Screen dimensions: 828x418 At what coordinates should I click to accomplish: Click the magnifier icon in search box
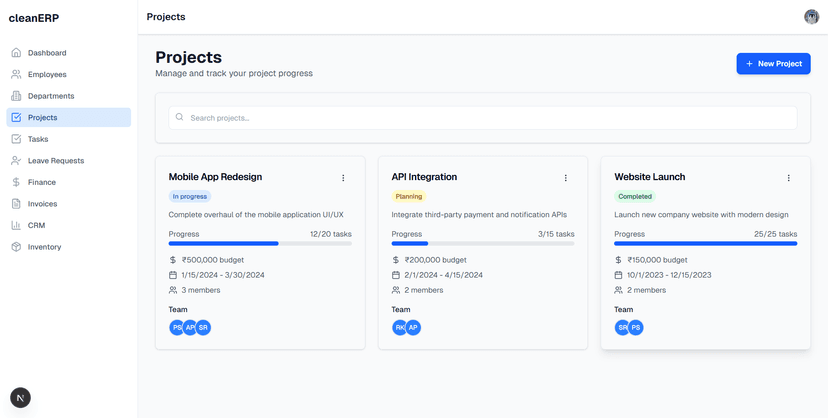pos(180,117)
